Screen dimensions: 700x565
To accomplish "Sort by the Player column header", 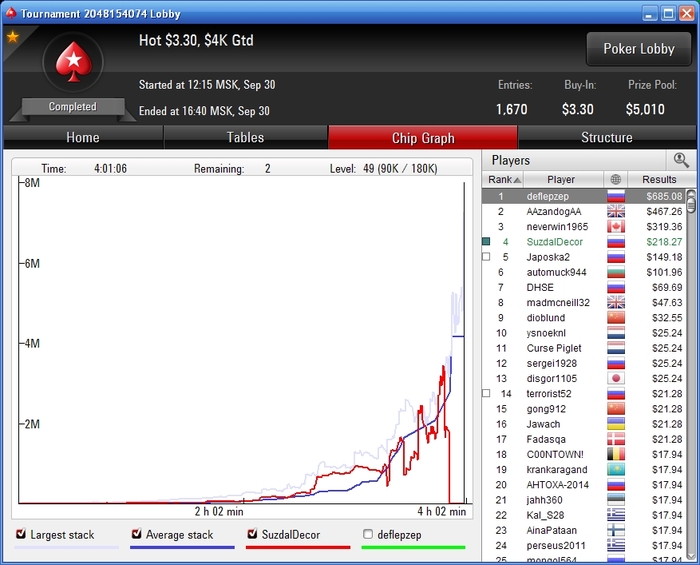I will [563, 179].
